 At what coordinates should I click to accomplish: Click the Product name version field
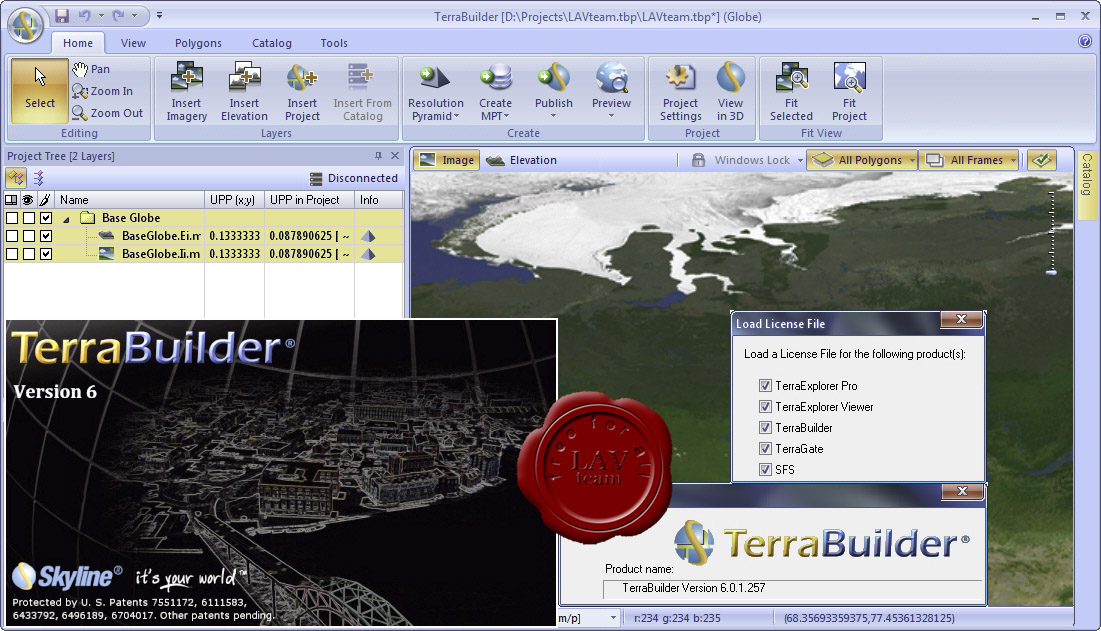[x=793, y=588]
